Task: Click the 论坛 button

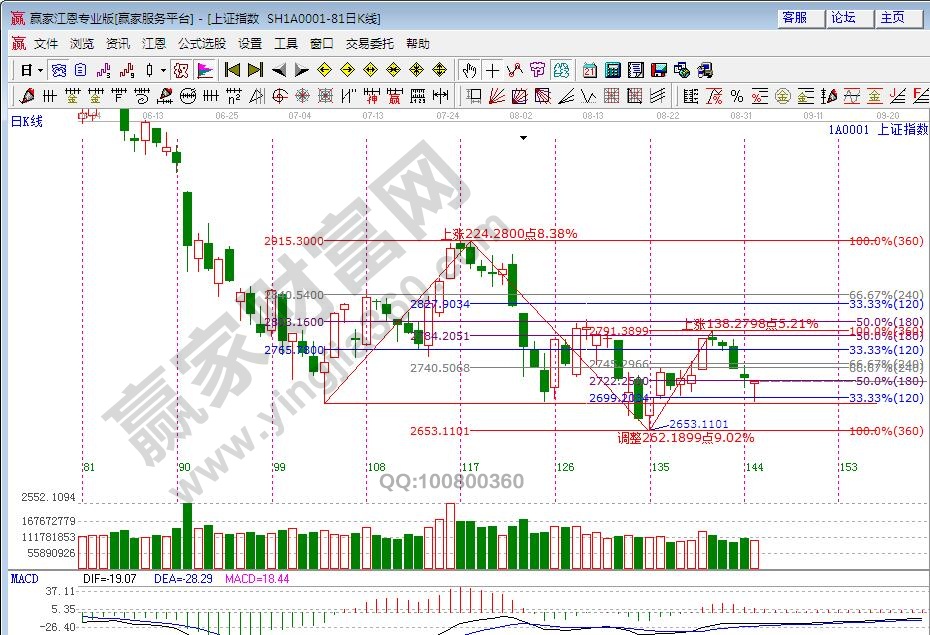Action: 843,18
